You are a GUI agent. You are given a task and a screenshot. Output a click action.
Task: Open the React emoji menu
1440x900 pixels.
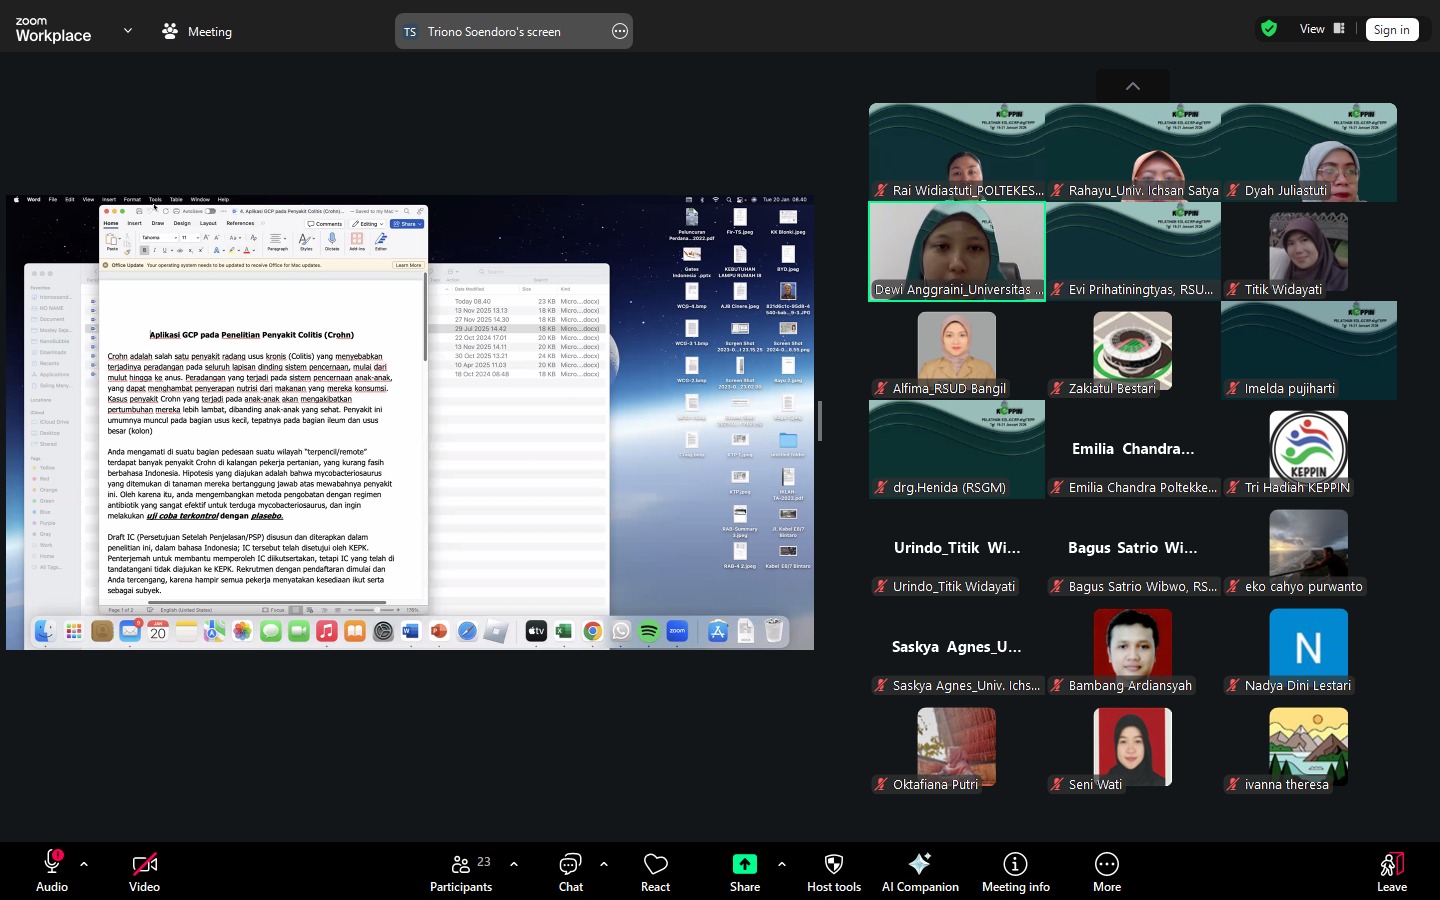655,872
